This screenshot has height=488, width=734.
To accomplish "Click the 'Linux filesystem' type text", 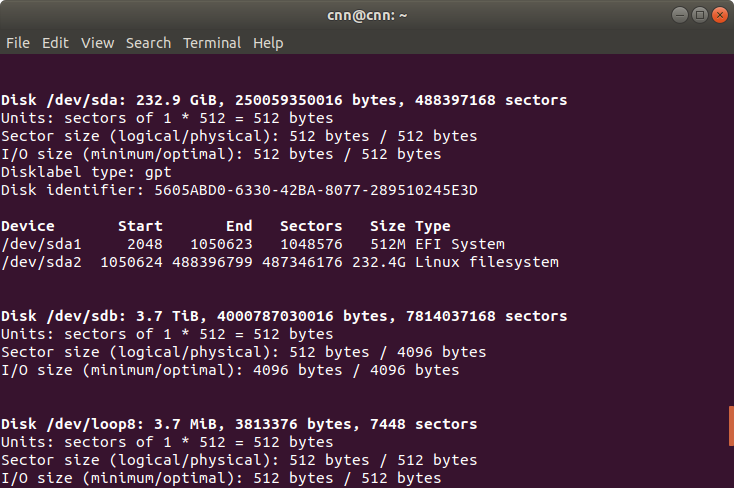I will tap(486, 263).
